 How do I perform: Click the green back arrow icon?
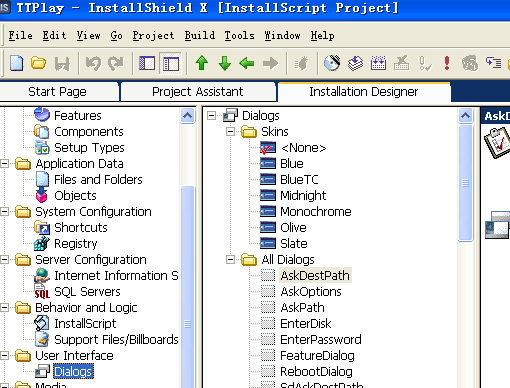click(x=247, y=63)
